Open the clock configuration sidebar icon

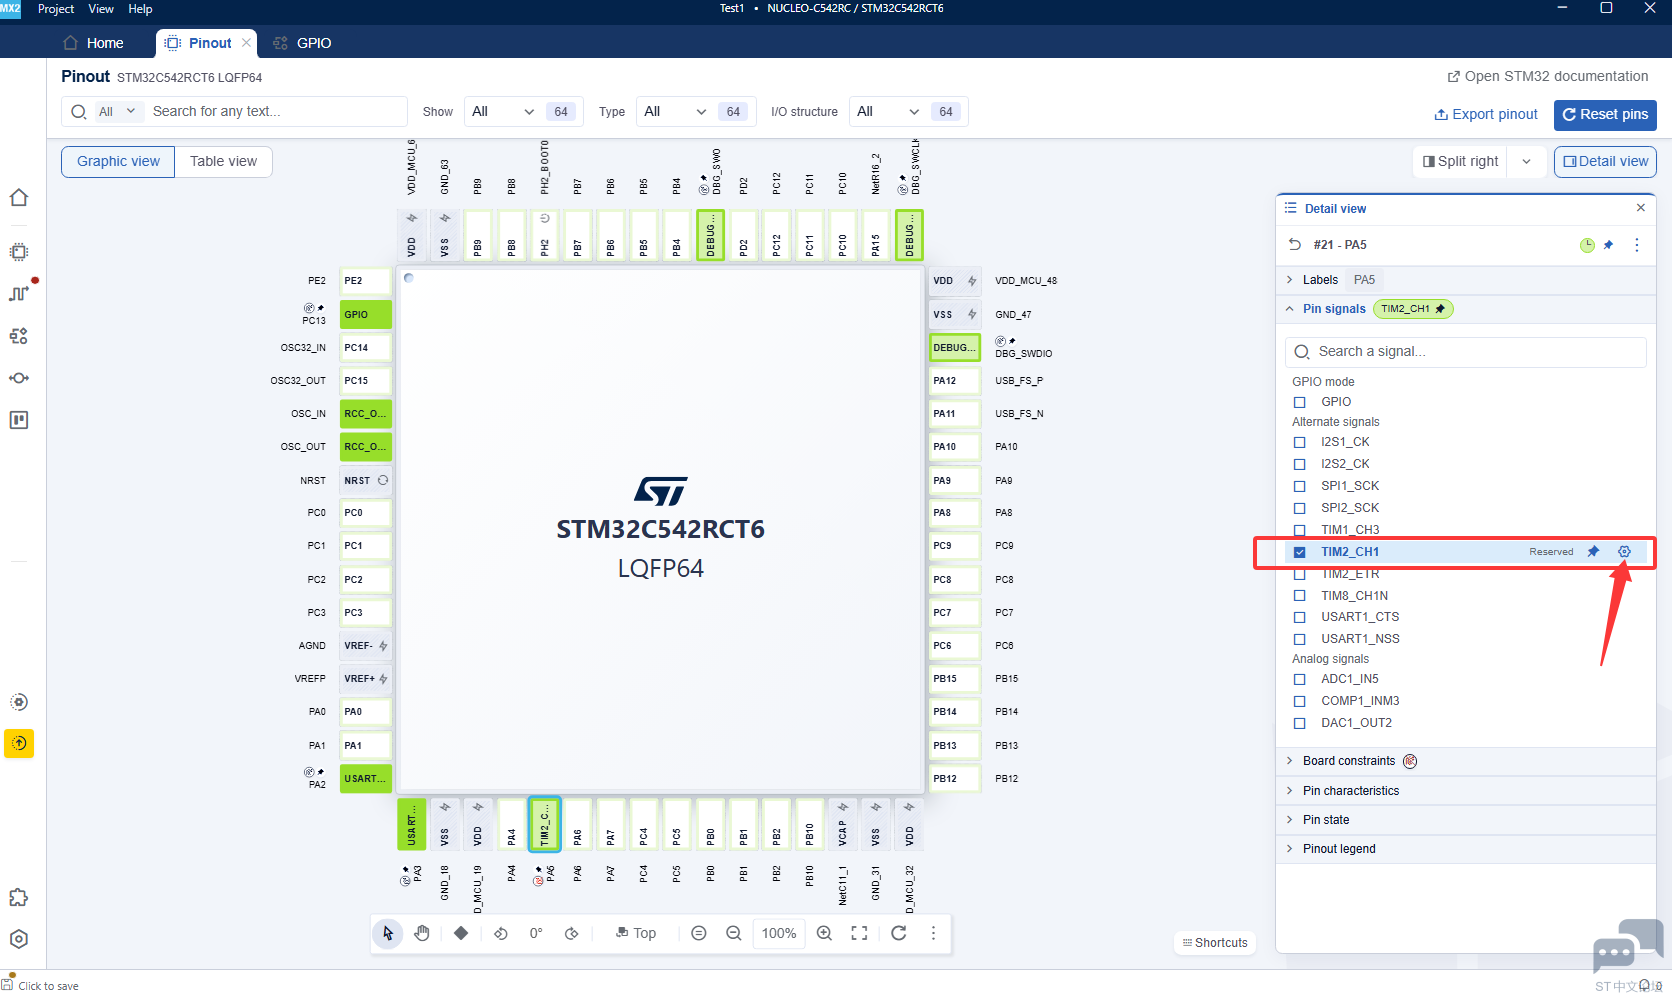click(x=19, y=293)
